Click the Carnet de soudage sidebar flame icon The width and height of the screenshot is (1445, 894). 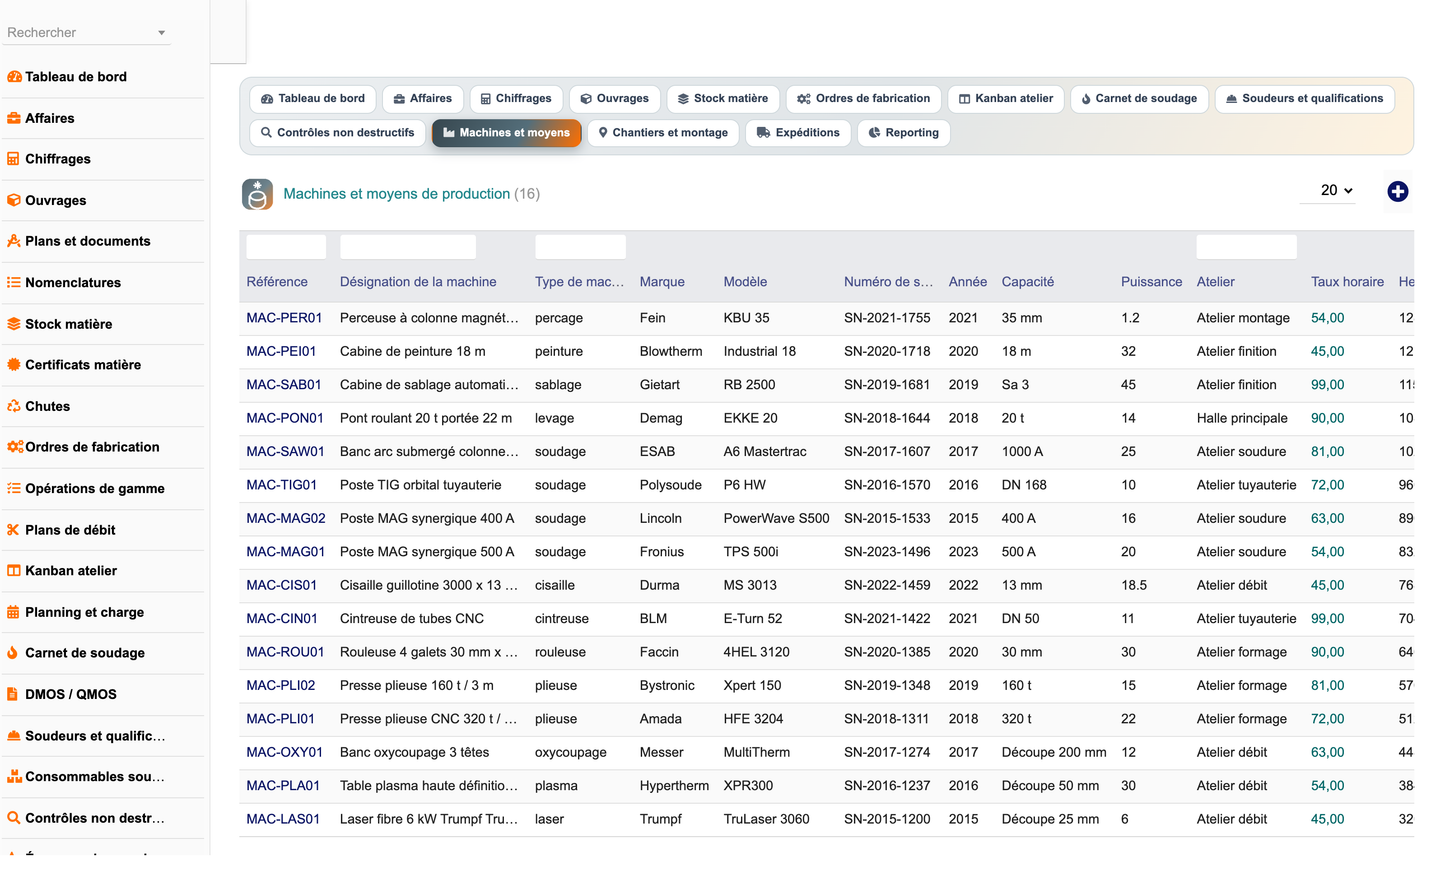click(x=13, y=653)
